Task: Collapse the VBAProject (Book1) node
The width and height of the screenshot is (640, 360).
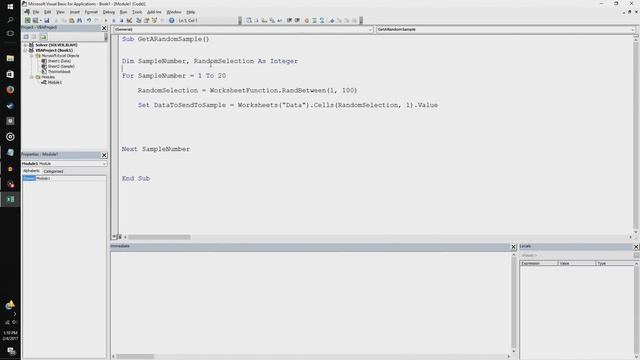Action: (25, 50)
